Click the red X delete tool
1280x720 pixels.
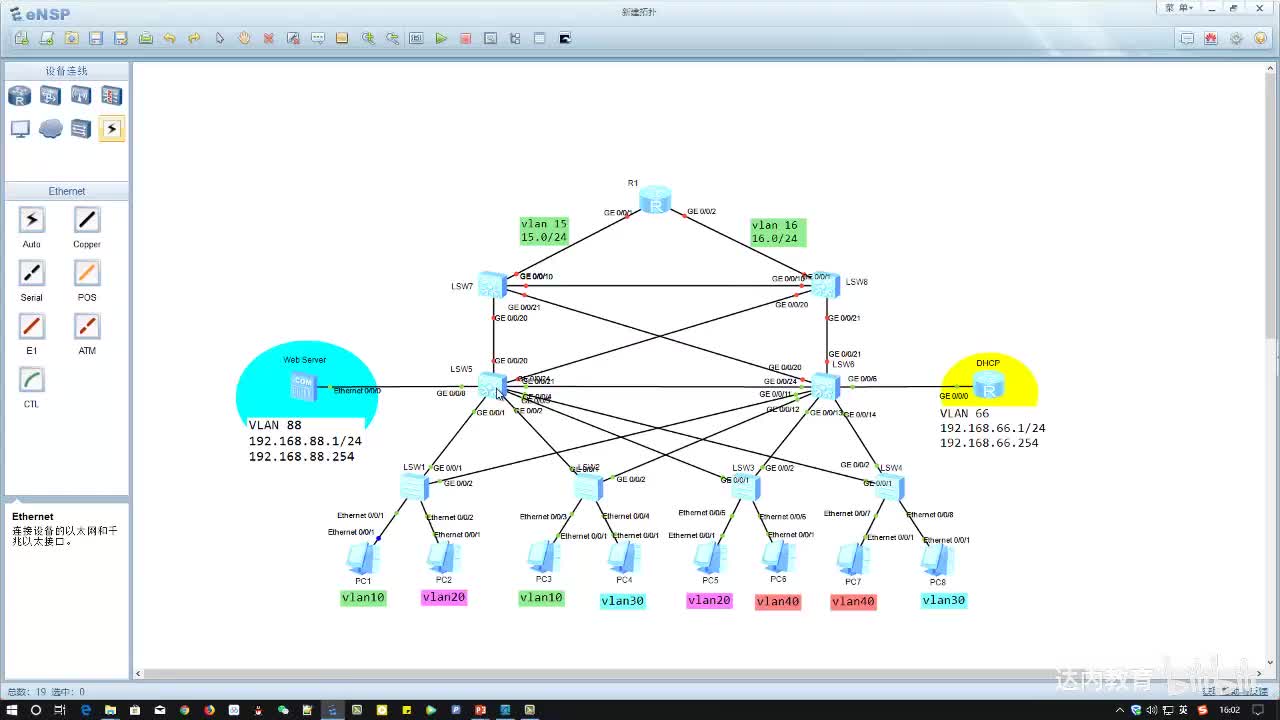(269, 38)
